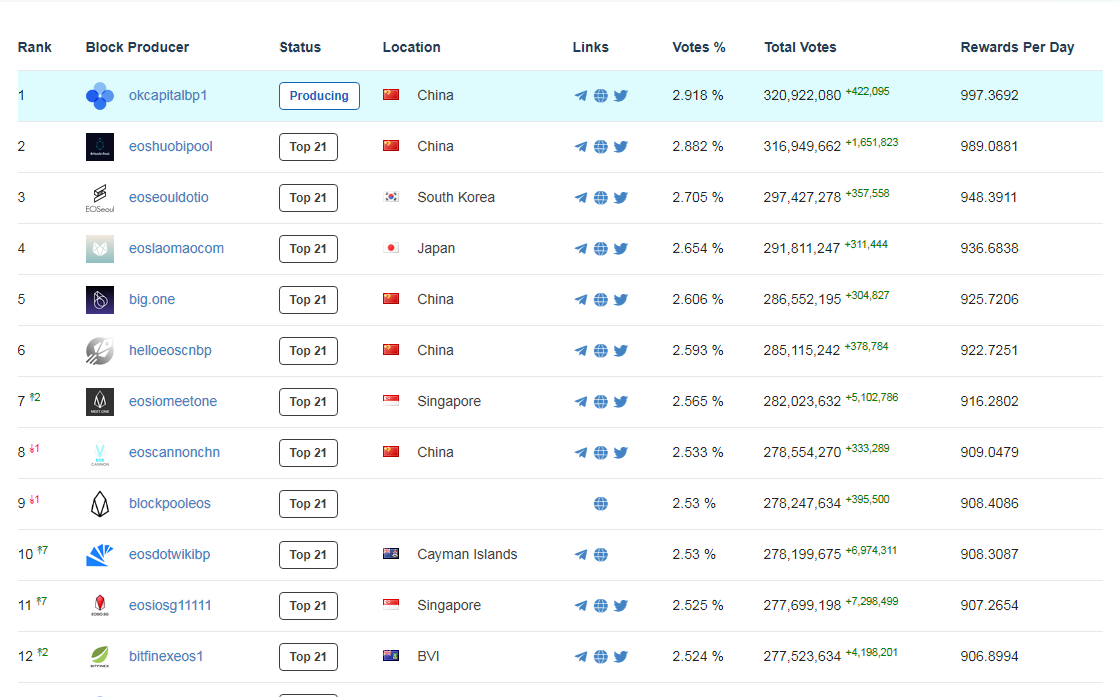The width and height of the screenshot is (1119, 697).
Task: Open helloeoscnbp Telegram icon
Action: (x=581, y=351)
